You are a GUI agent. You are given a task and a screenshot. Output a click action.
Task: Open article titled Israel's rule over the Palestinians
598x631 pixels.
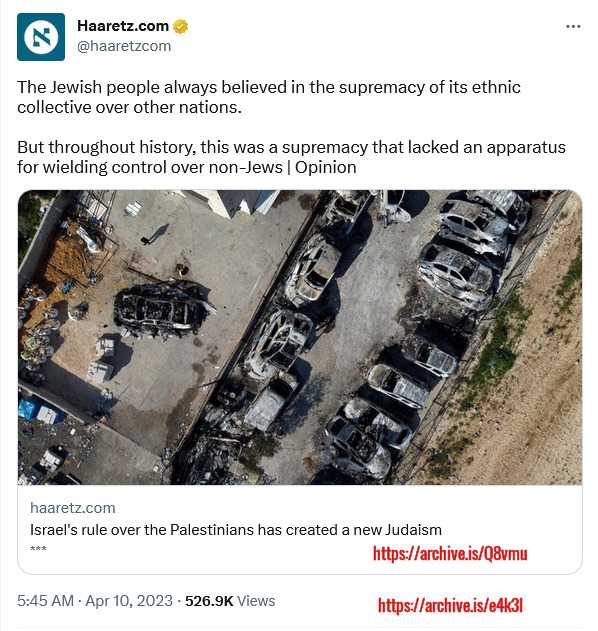[x=236, y=530]
